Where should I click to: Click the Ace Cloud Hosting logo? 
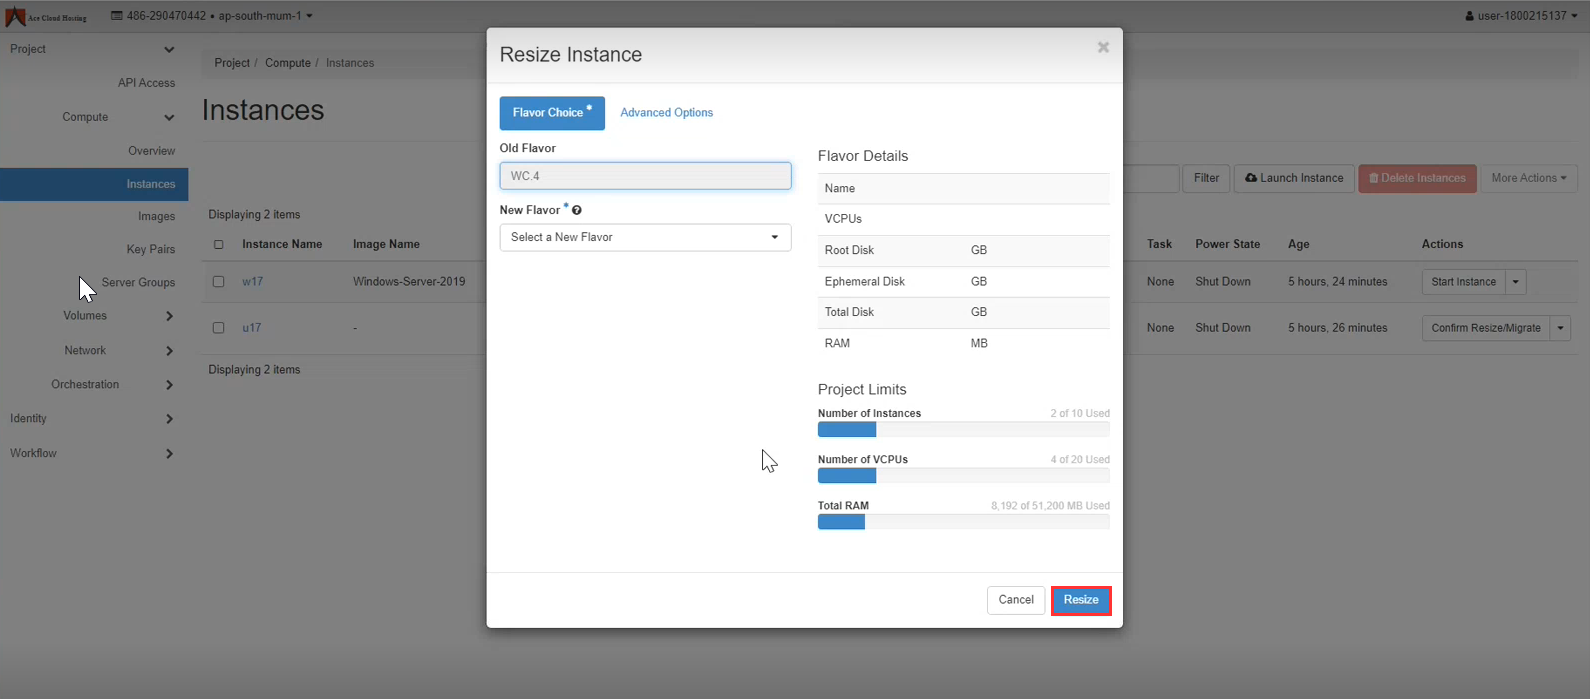click(x=45, y=16)
